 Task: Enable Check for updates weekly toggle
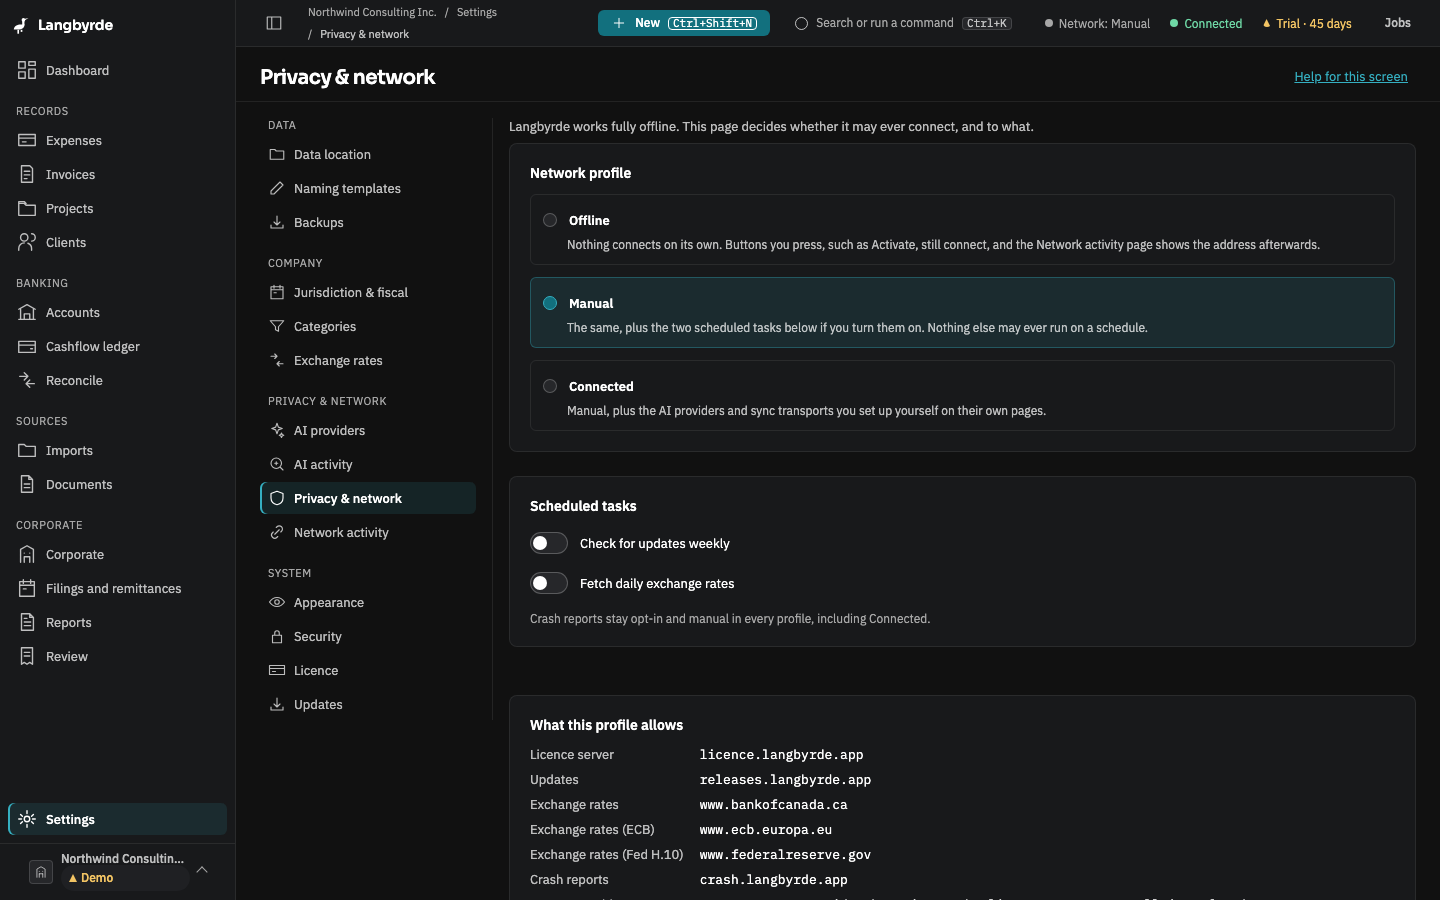point(549,543)
